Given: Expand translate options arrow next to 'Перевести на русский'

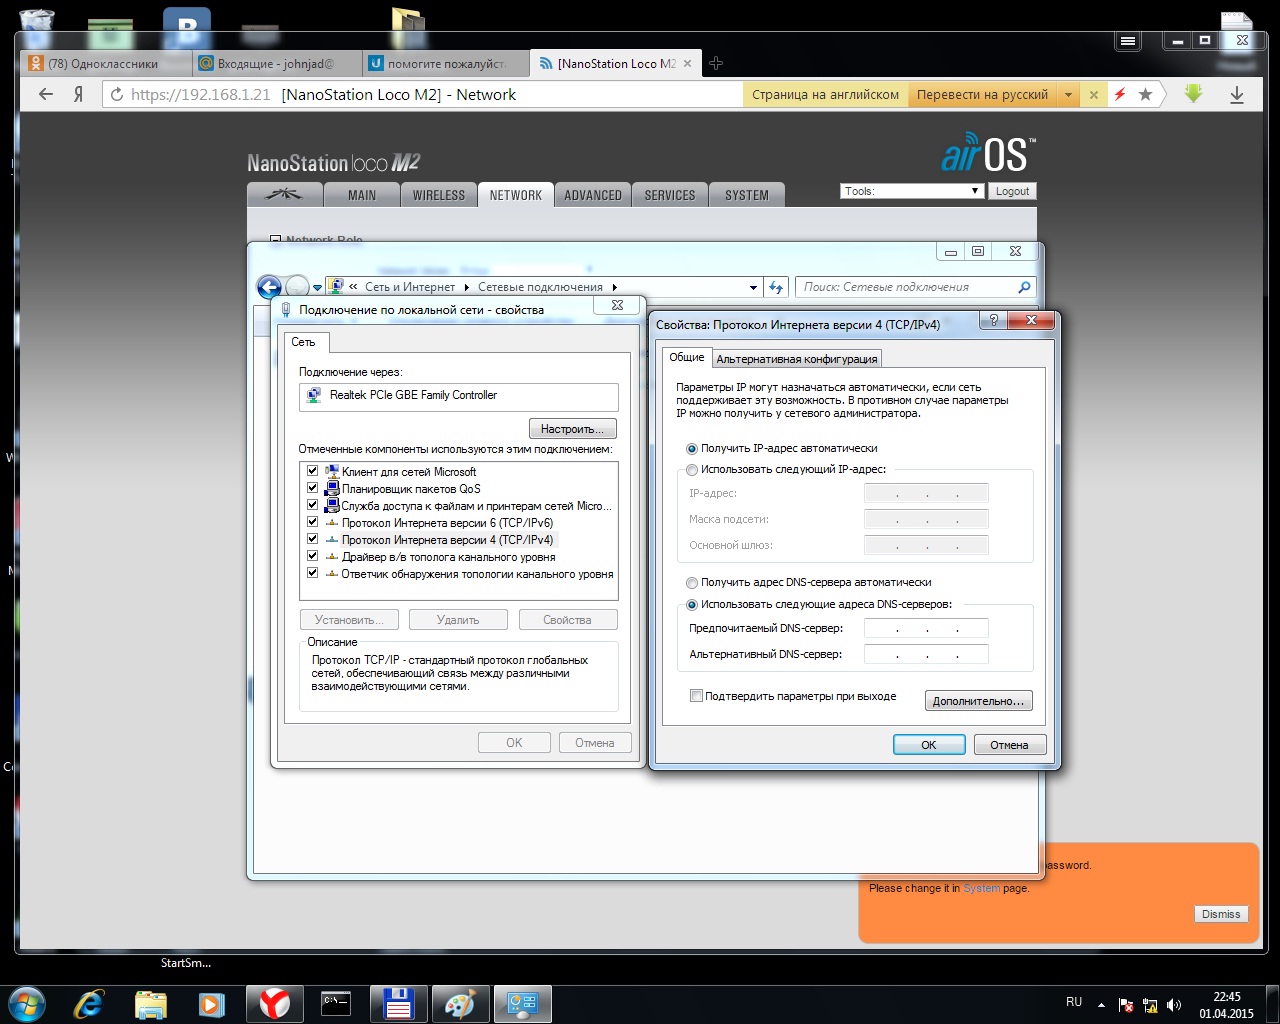Looking at the screenshot, I should coord(1068,95).
